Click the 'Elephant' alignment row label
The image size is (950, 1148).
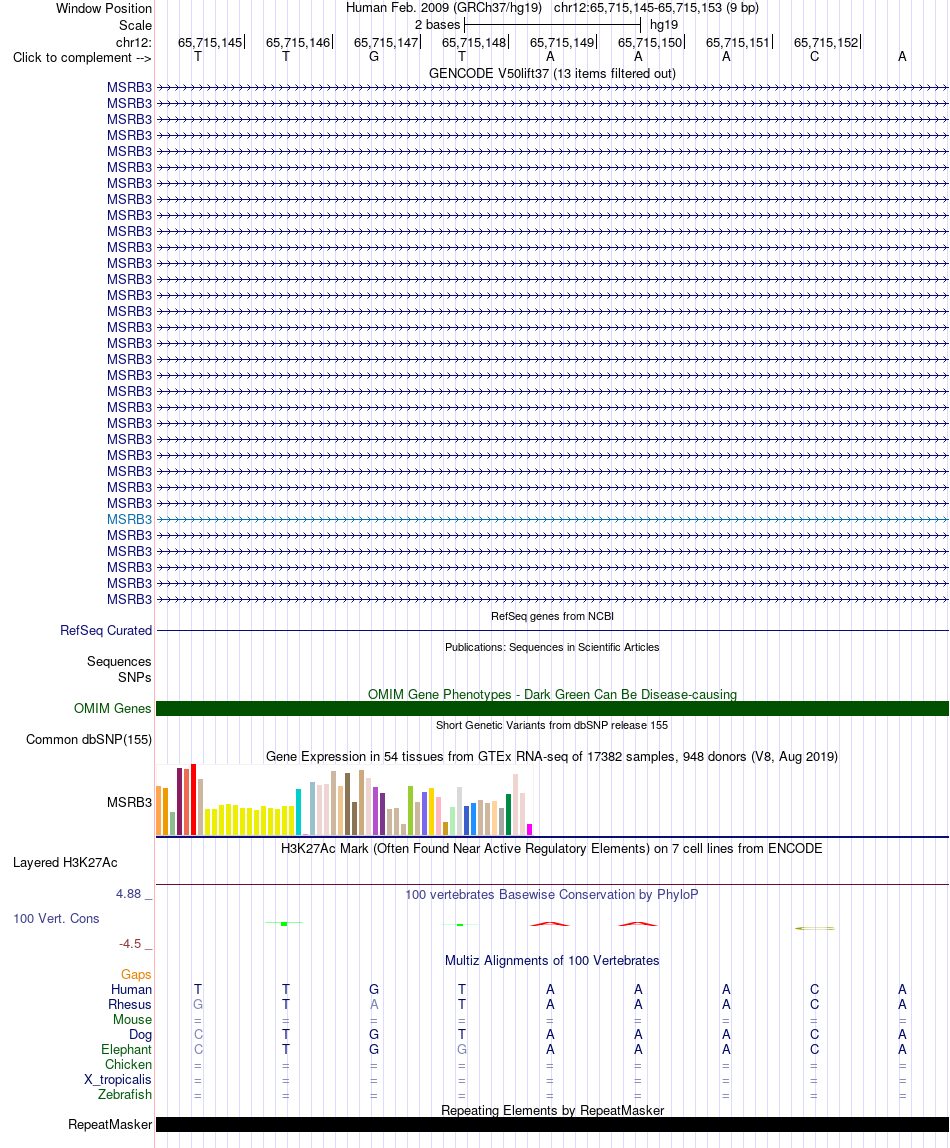tap(127, 1049)
